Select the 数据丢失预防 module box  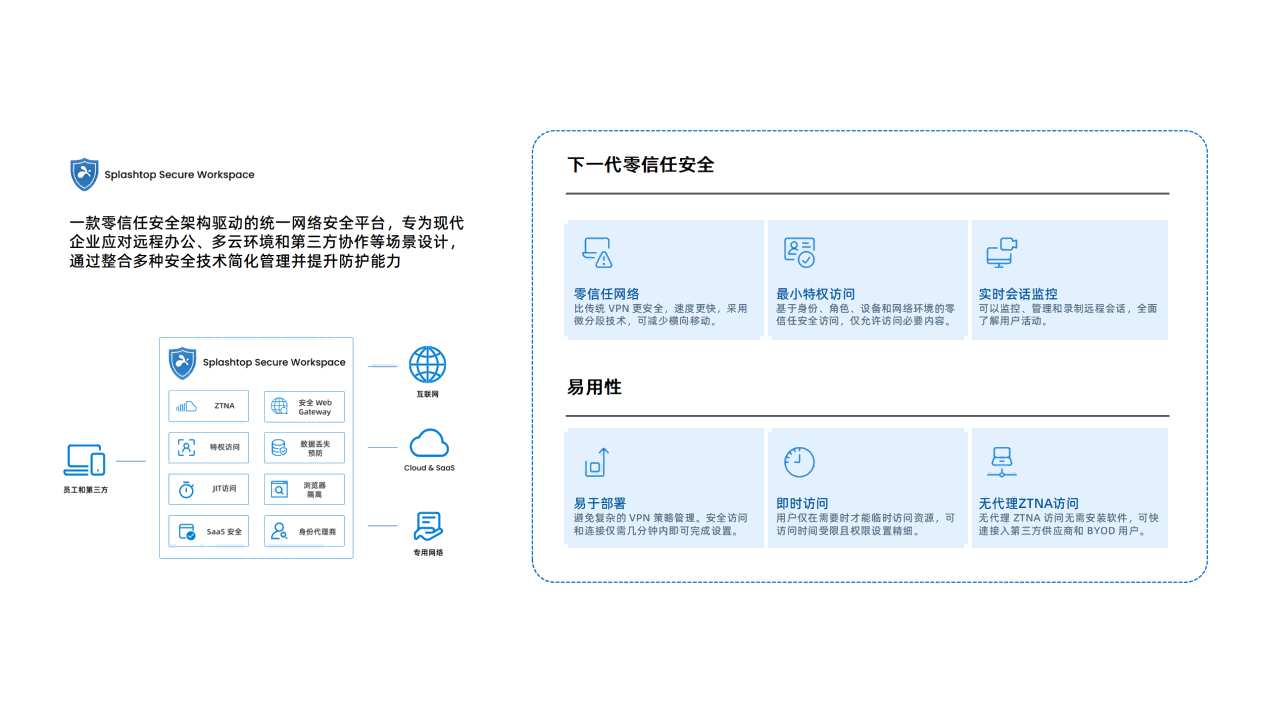304,448
